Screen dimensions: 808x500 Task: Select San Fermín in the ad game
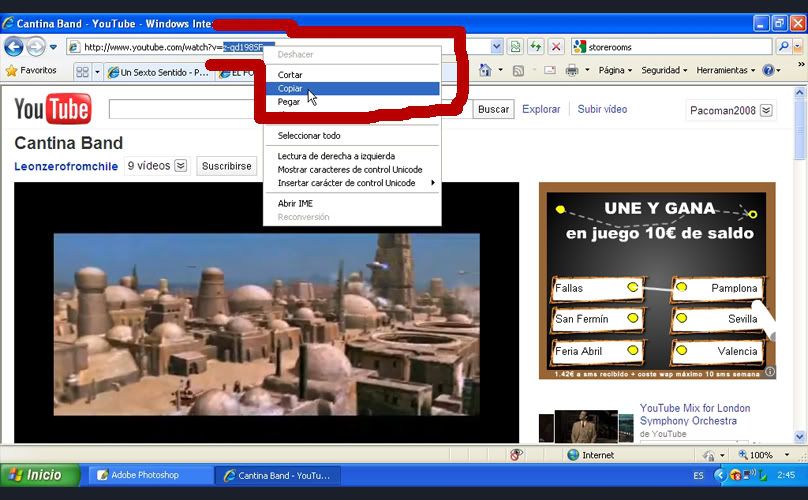click(x=596, y=319)
